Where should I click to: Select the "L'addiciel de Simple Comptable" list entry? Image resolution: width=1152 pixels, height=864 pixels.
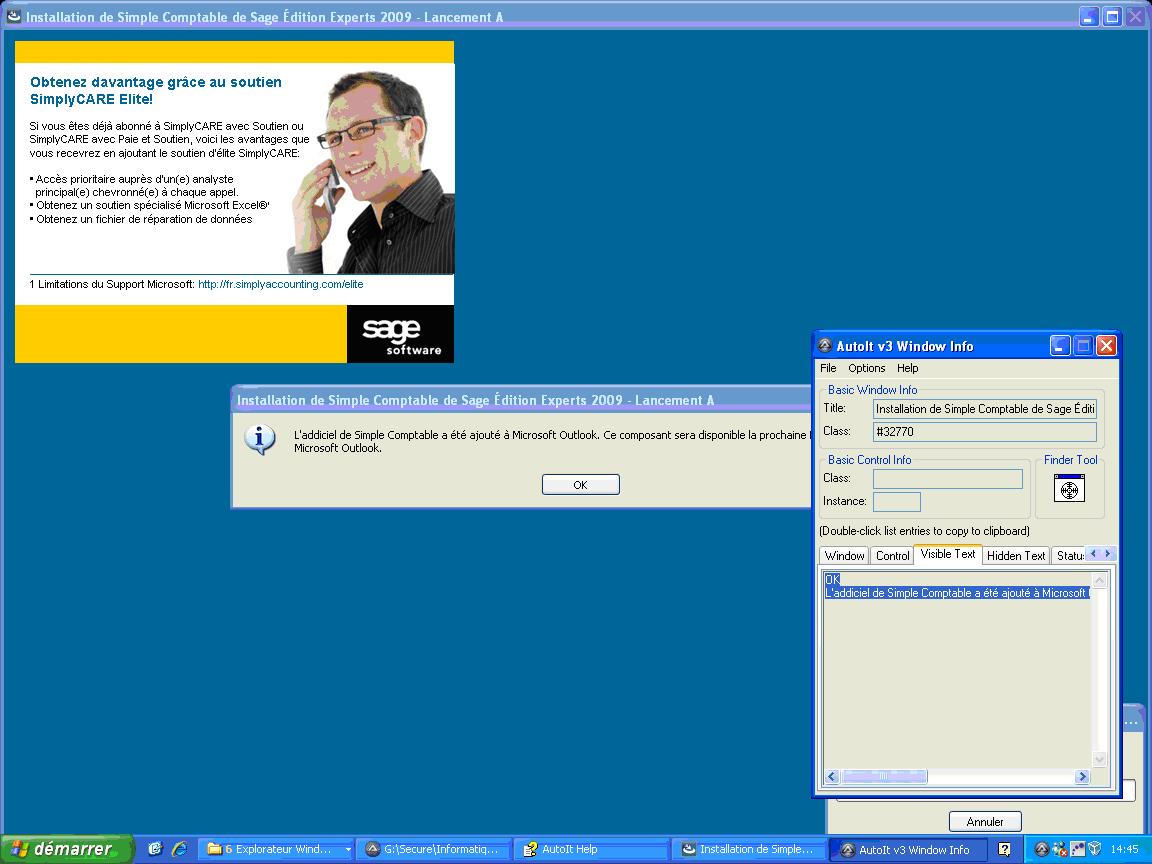[957, 593]
